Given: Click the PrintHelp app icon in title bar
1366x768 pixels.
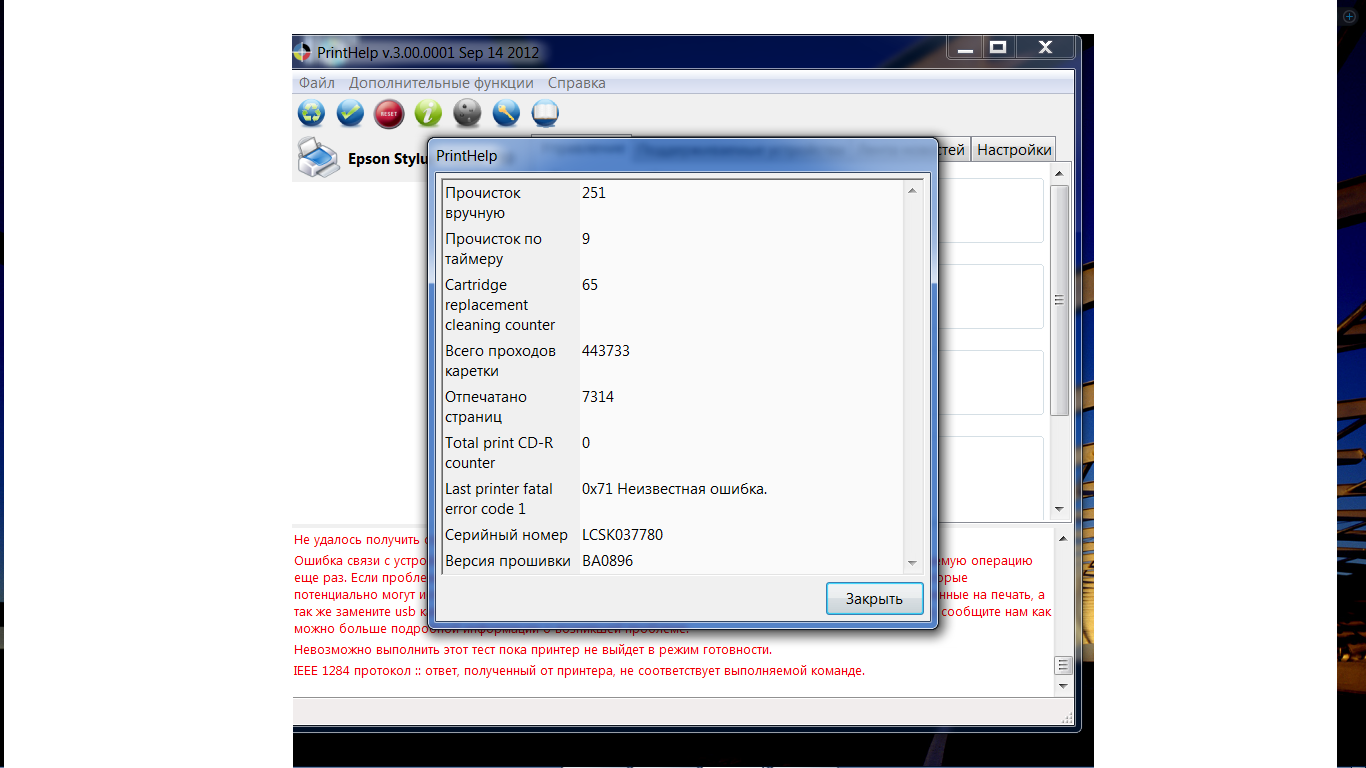Looking at the screenshot, I should (x=302, y=52).
